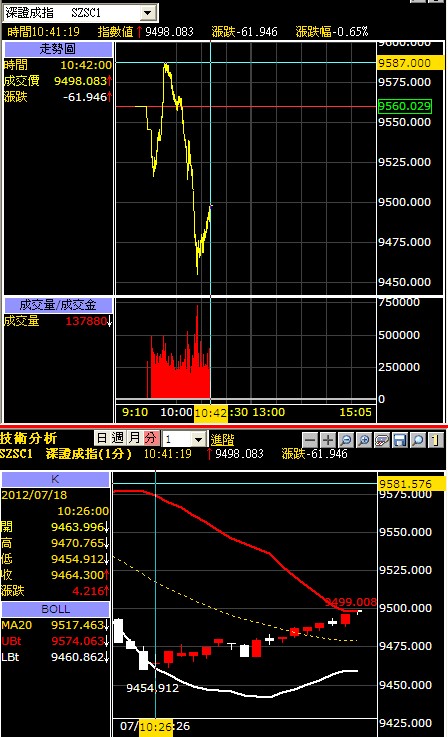
Task: Click the search magnifier icon
Action: [x=417, y=440]
